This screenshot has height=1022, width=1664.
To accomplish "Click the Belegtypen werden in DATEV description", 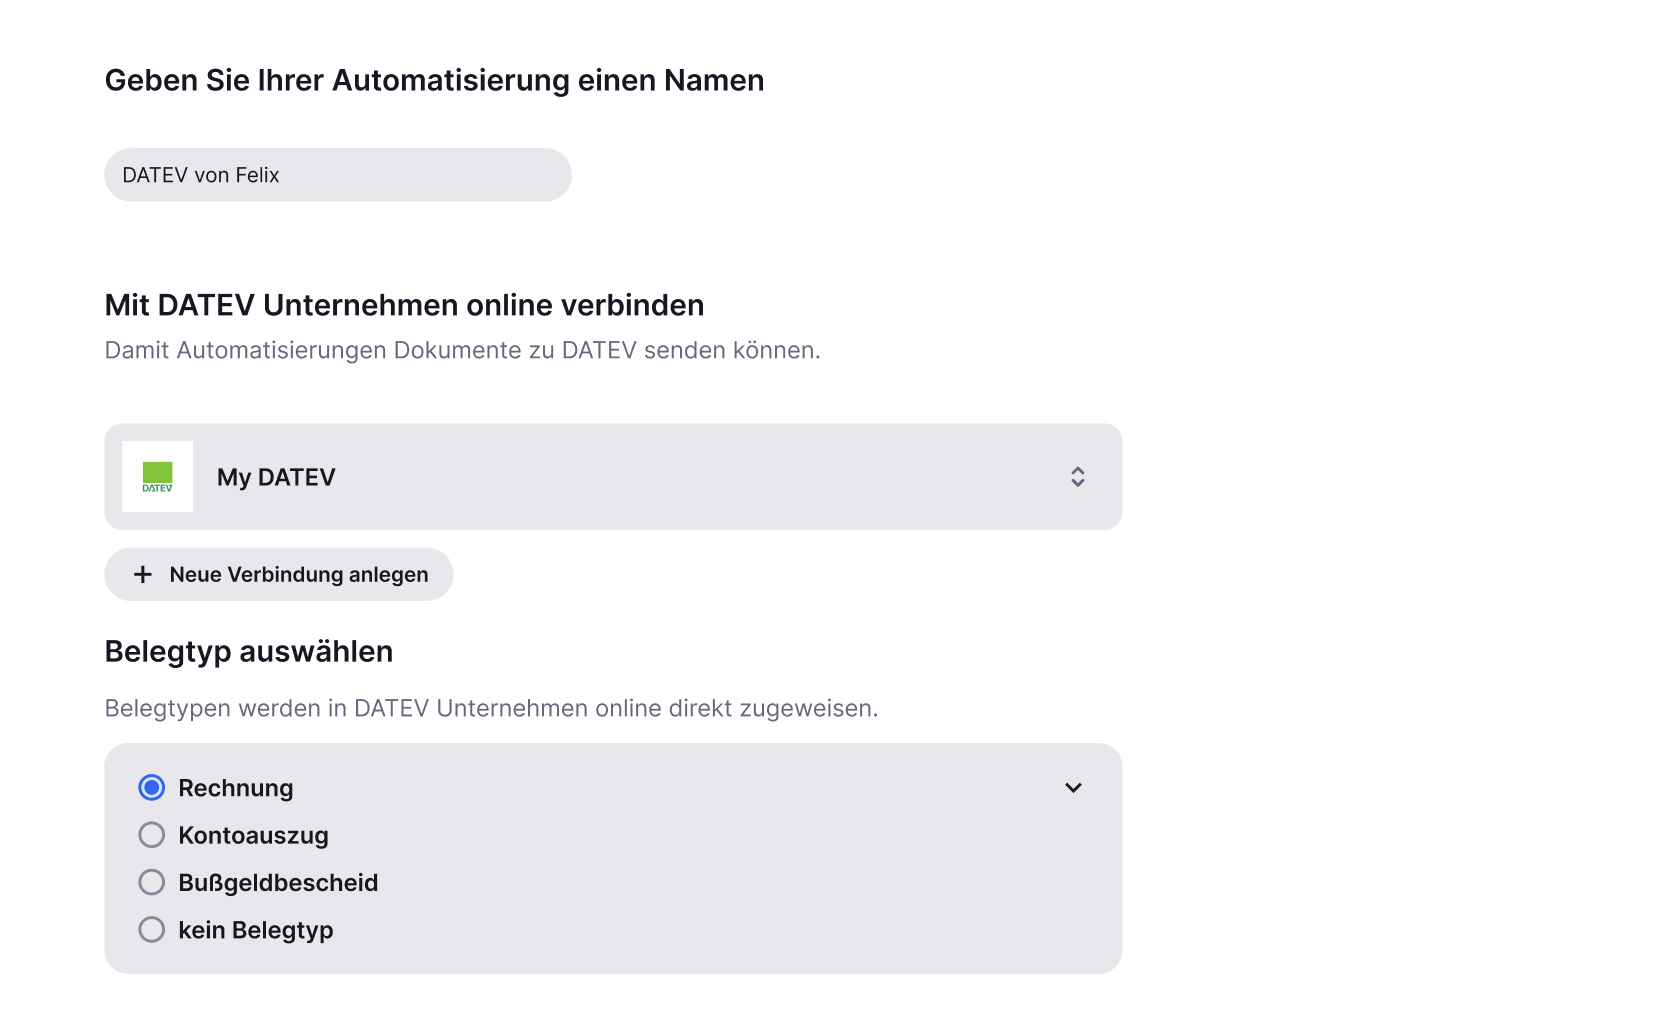I will [492, 708].
